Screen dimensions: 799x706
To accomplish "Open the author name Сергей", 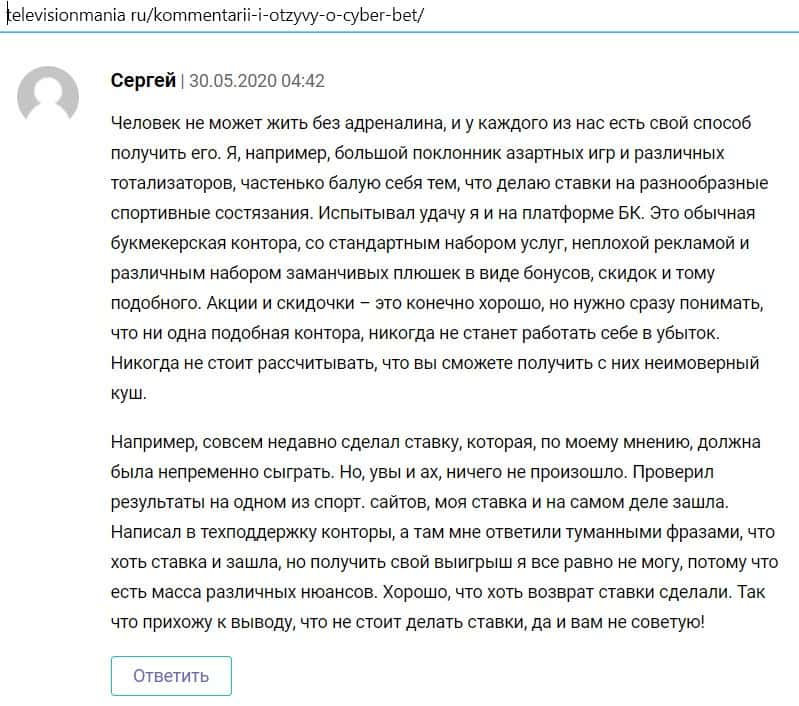I will [142, 81].
